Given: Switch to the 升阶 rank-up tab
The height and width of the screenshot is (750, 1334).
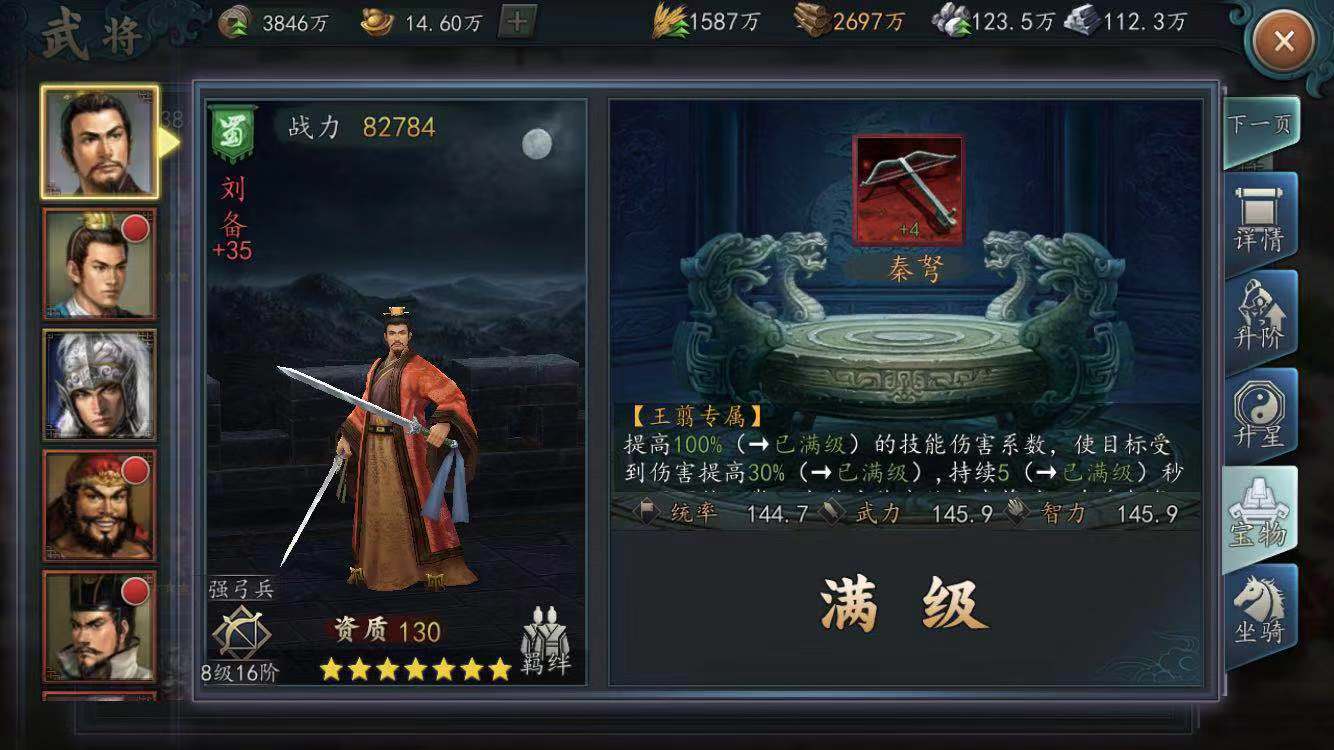Looking at the screenshot, I should pos(1259,315).
